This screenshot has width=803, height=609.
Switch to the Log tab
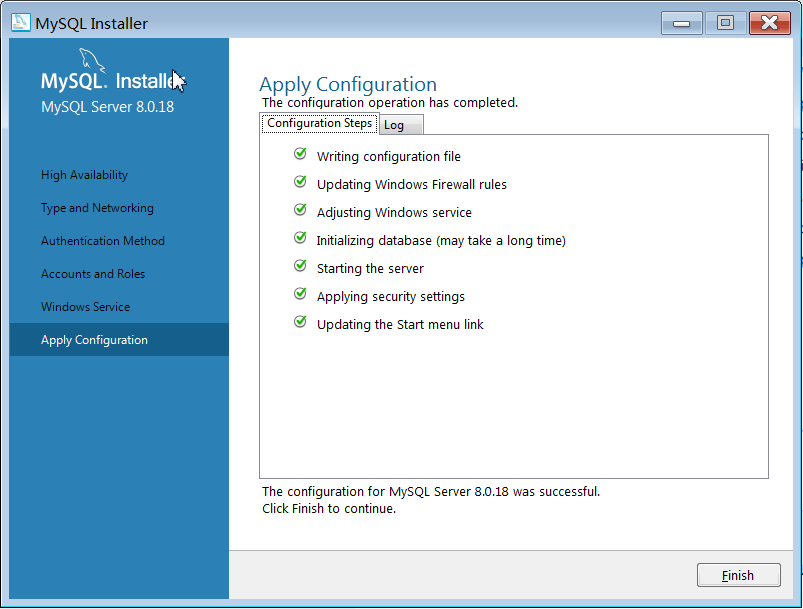402,125
